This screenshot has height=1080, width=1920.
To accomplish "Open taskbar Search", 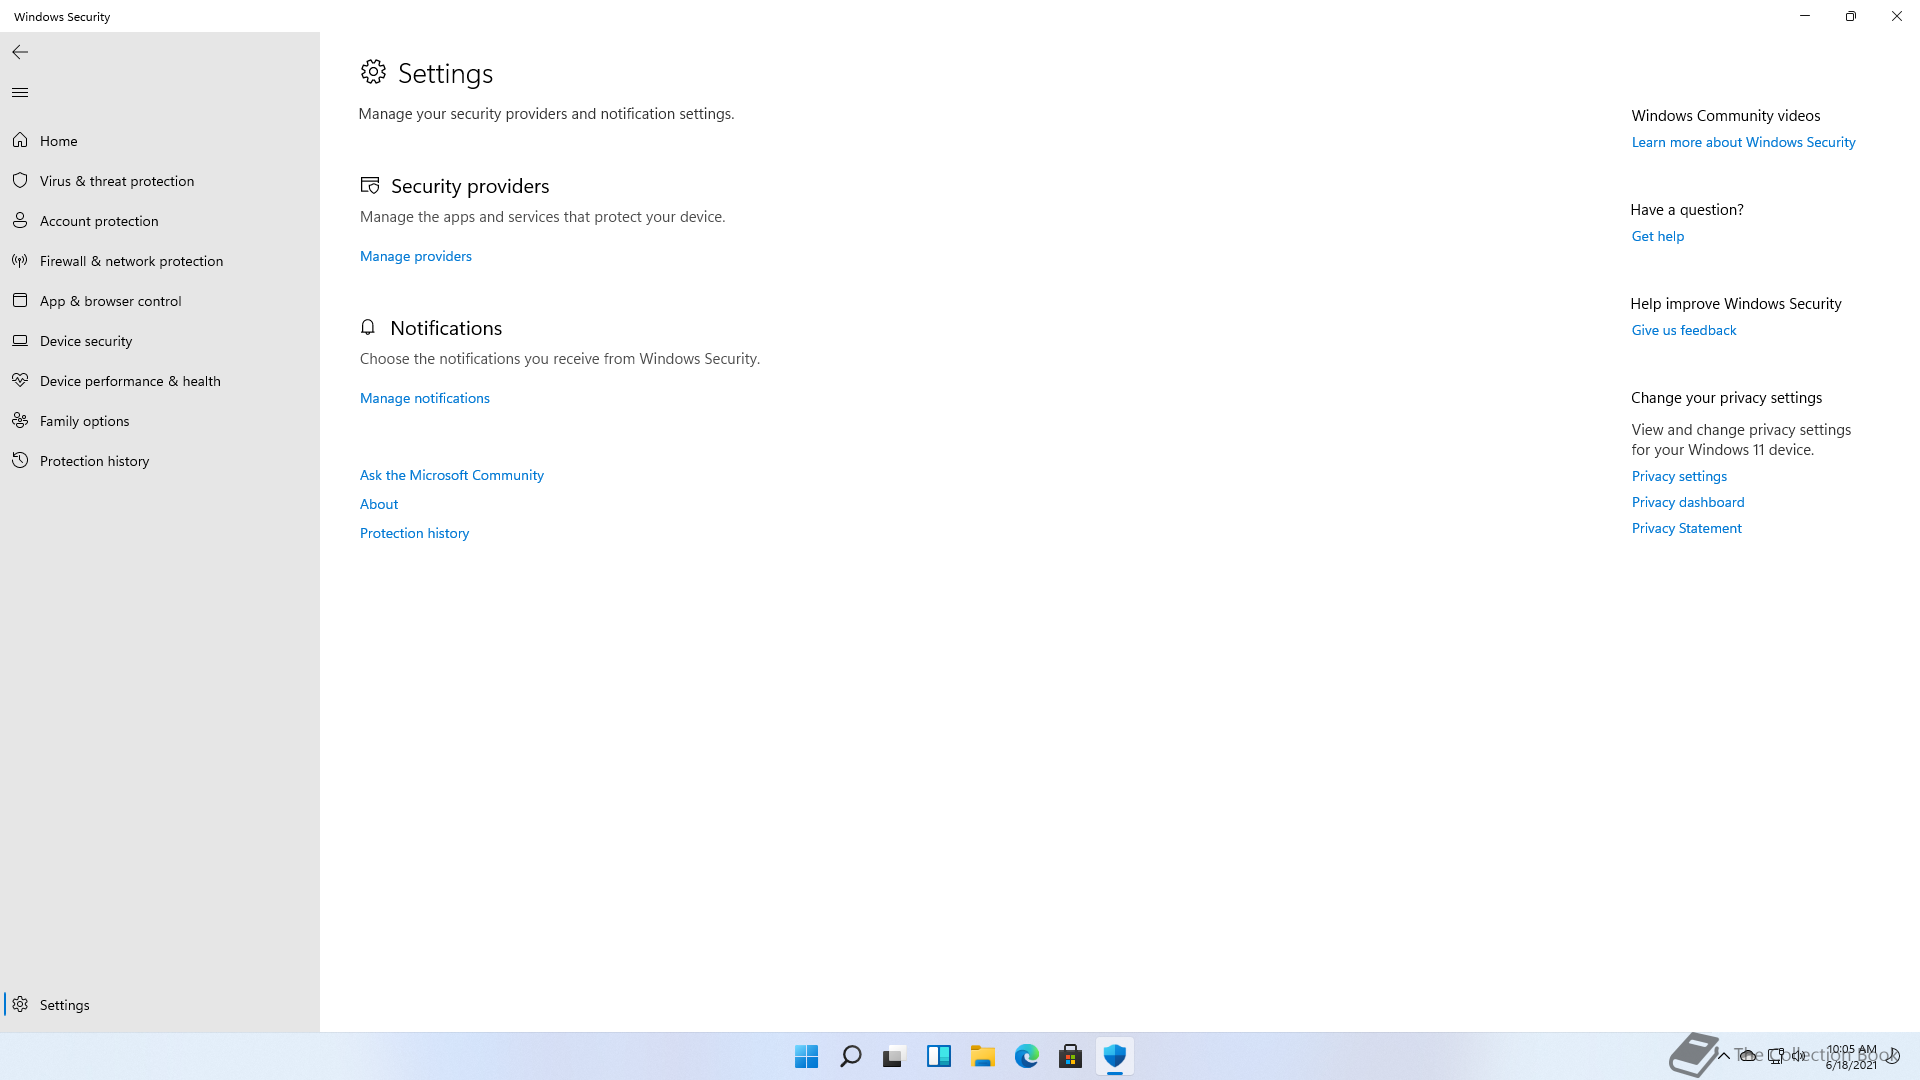I will pyautogui.click(x=850, y=1056).
